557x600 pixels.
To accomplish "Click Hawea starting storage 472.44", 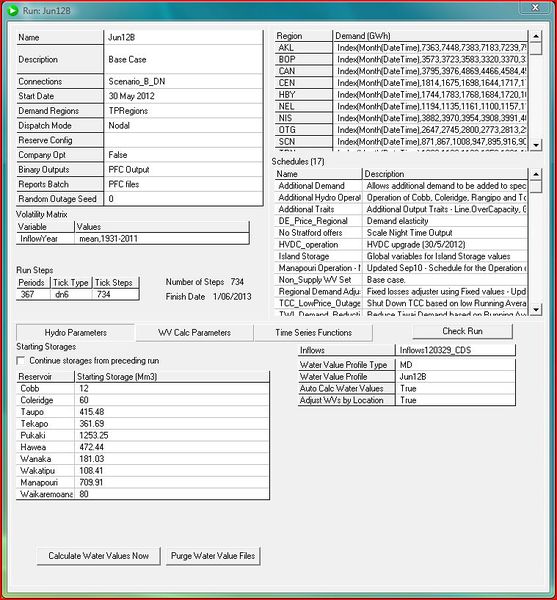I will [172, 447].
